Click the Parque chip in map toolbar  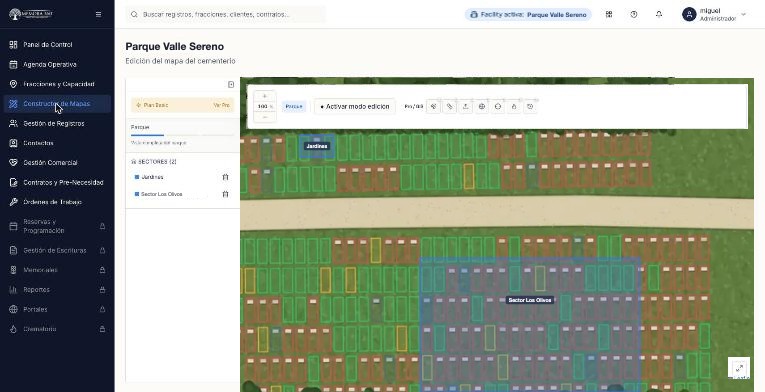pyautogui.click(x=294, y=106)
